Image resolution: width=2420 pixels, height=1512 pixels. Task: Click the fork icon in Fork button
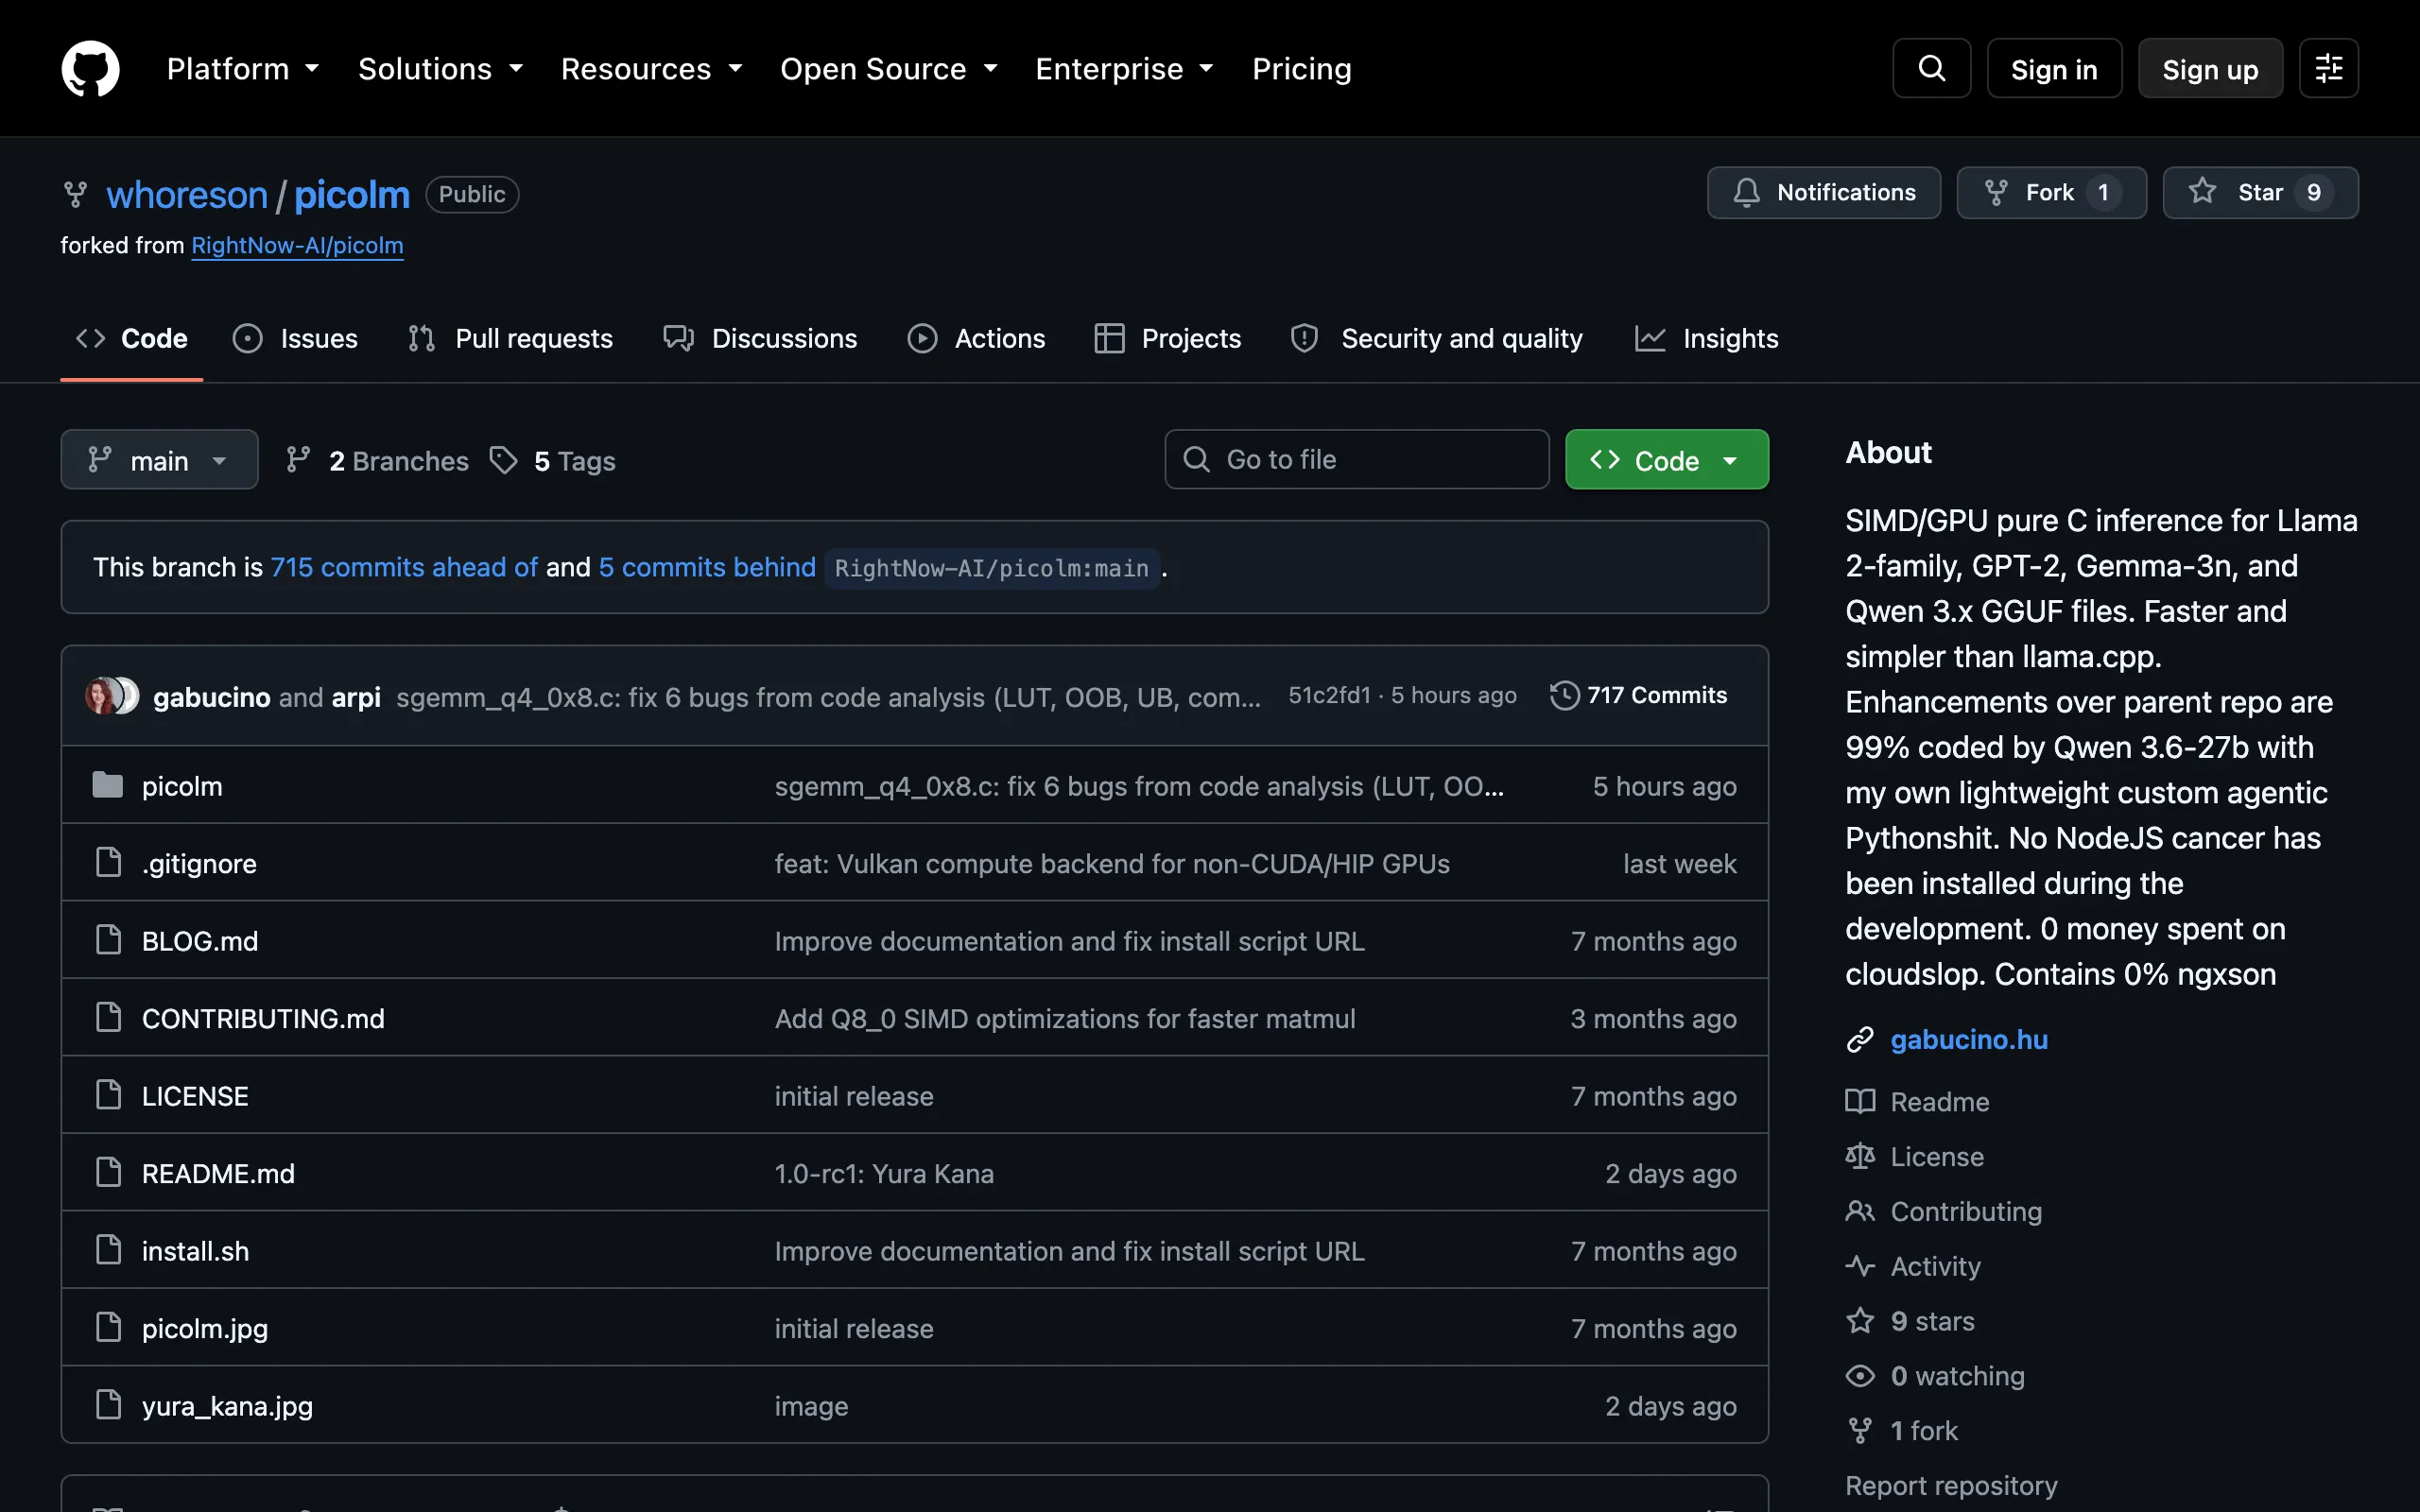[1996, 192]
